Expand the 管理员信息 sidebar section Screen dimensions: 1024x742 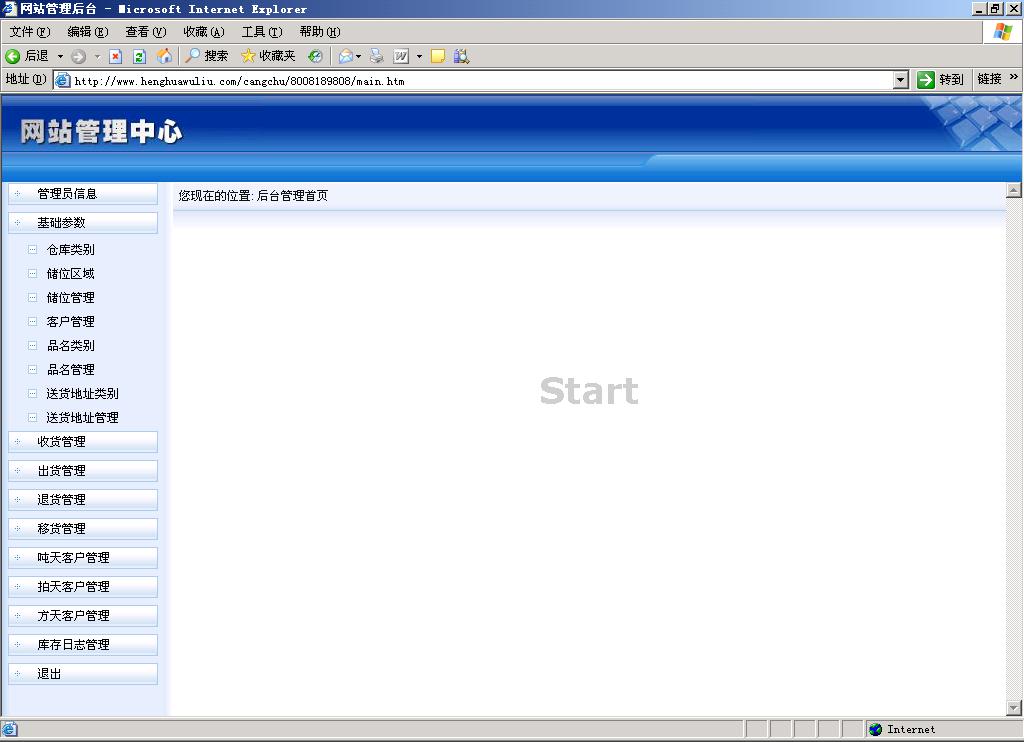pyautogui.click(x=83, y=194)
